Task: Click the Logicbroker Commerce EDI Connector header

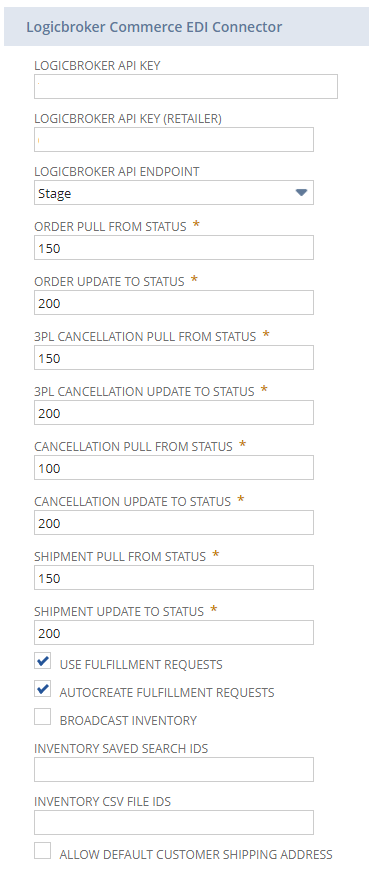Action: coord(187,26)
